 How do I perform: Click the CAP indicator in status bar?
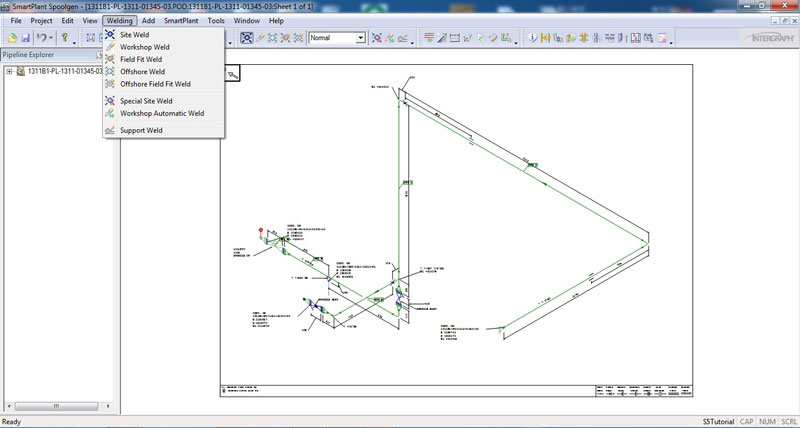click(746, 422)
